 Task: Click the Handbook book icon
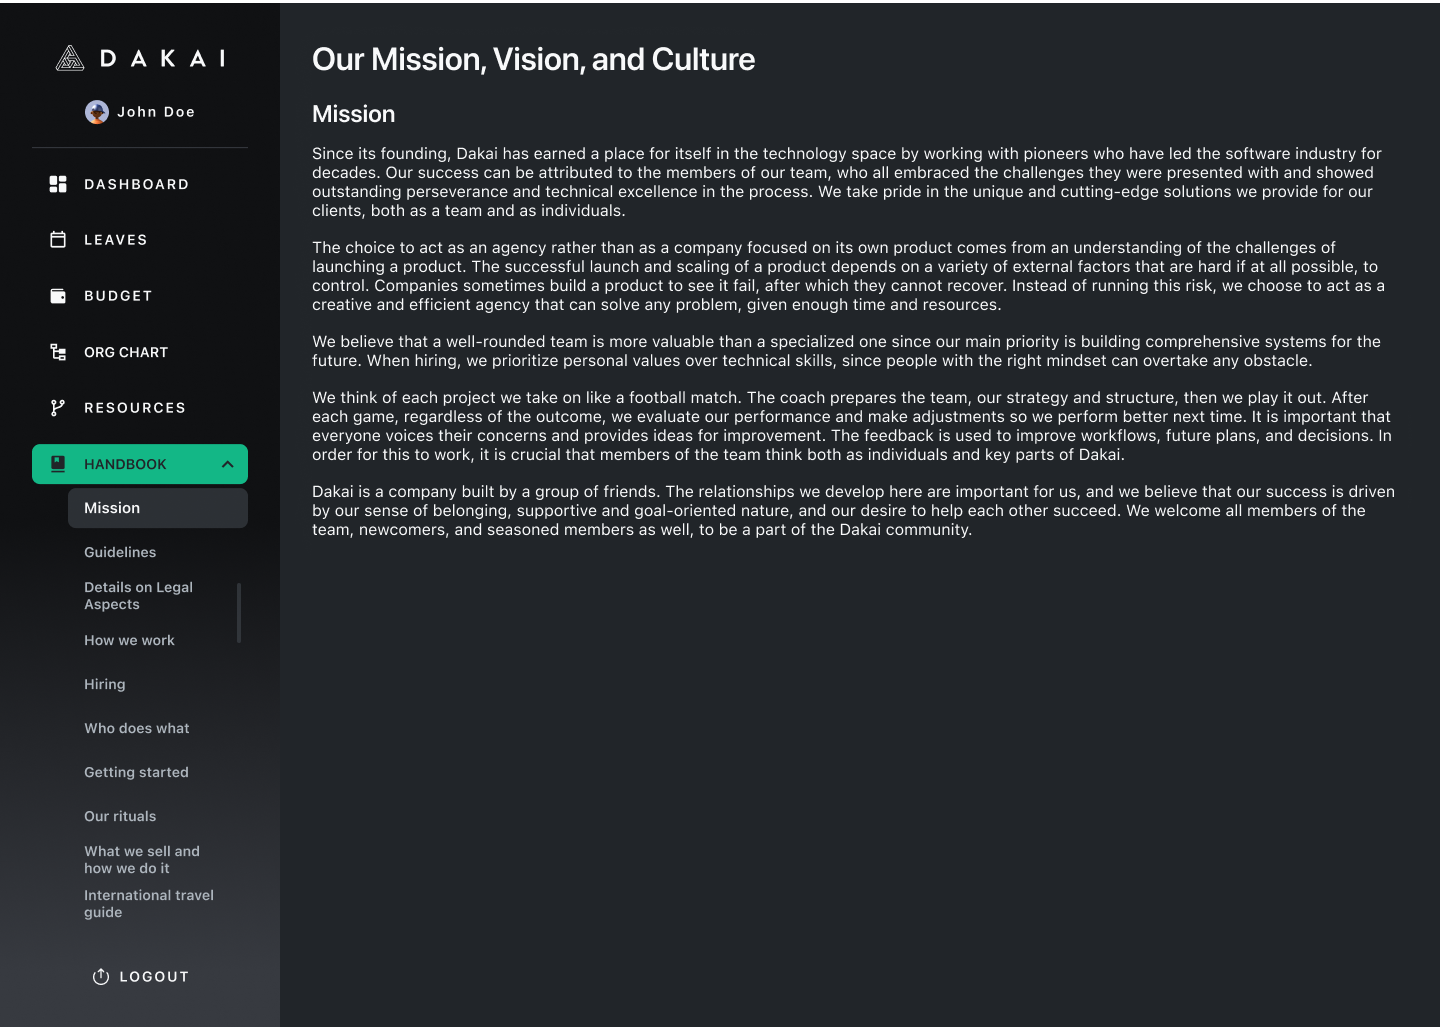(58, 464)
